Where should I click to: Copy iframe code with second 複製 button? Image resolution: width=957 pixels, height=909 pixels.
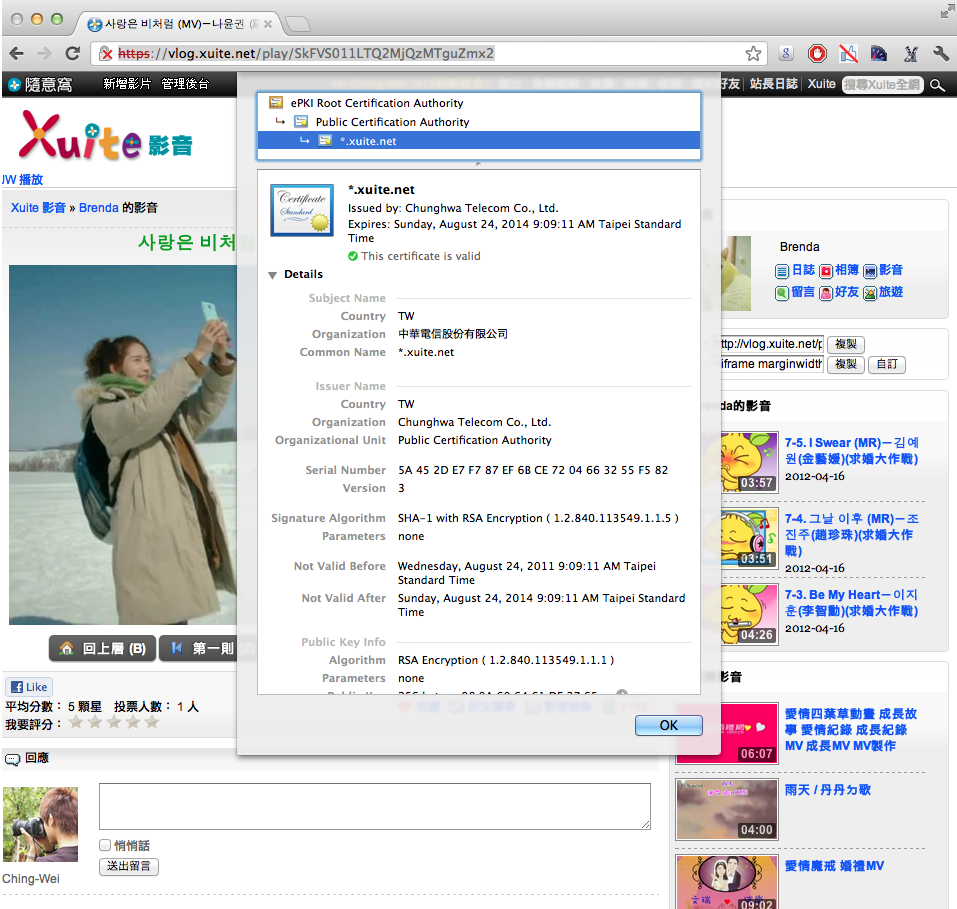click(x=846, y=364)
